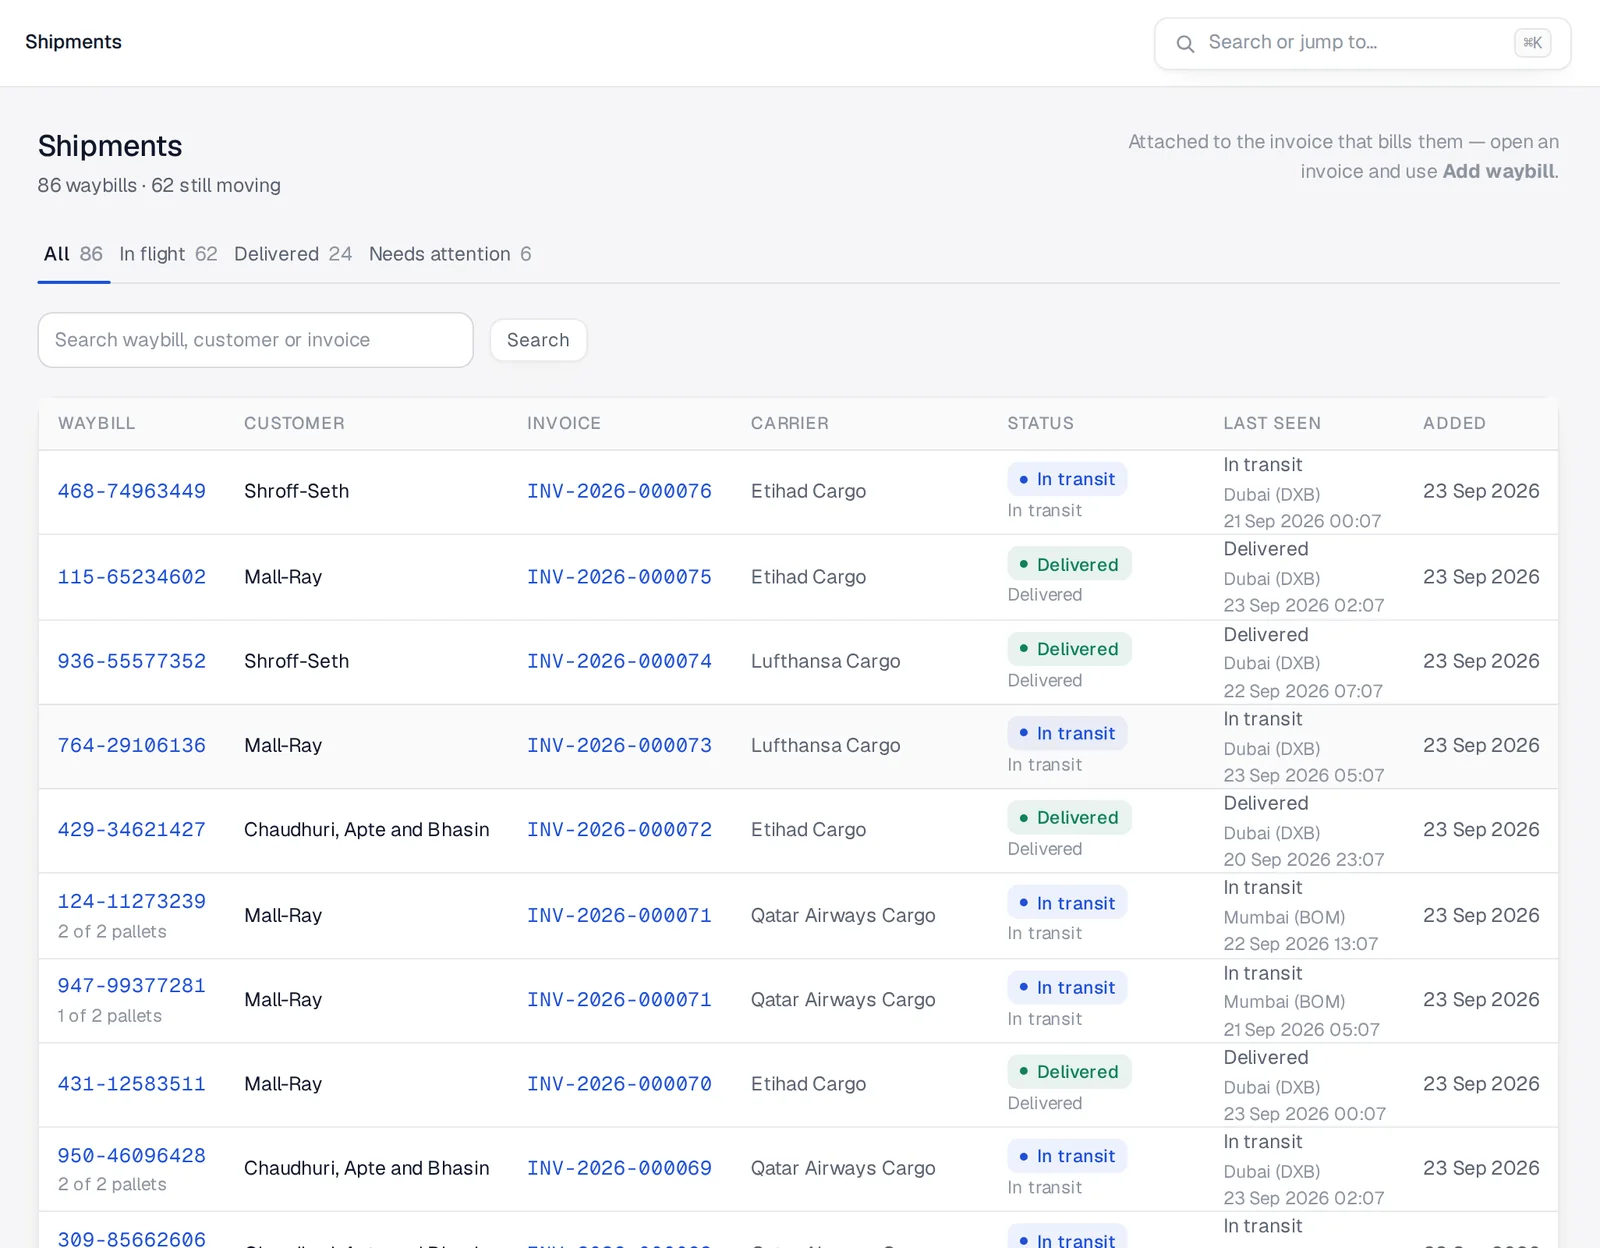Click the ADDED column header
This screenshot has height=1248, width=1600.
pyautogui.click(x=1454, y=423)
